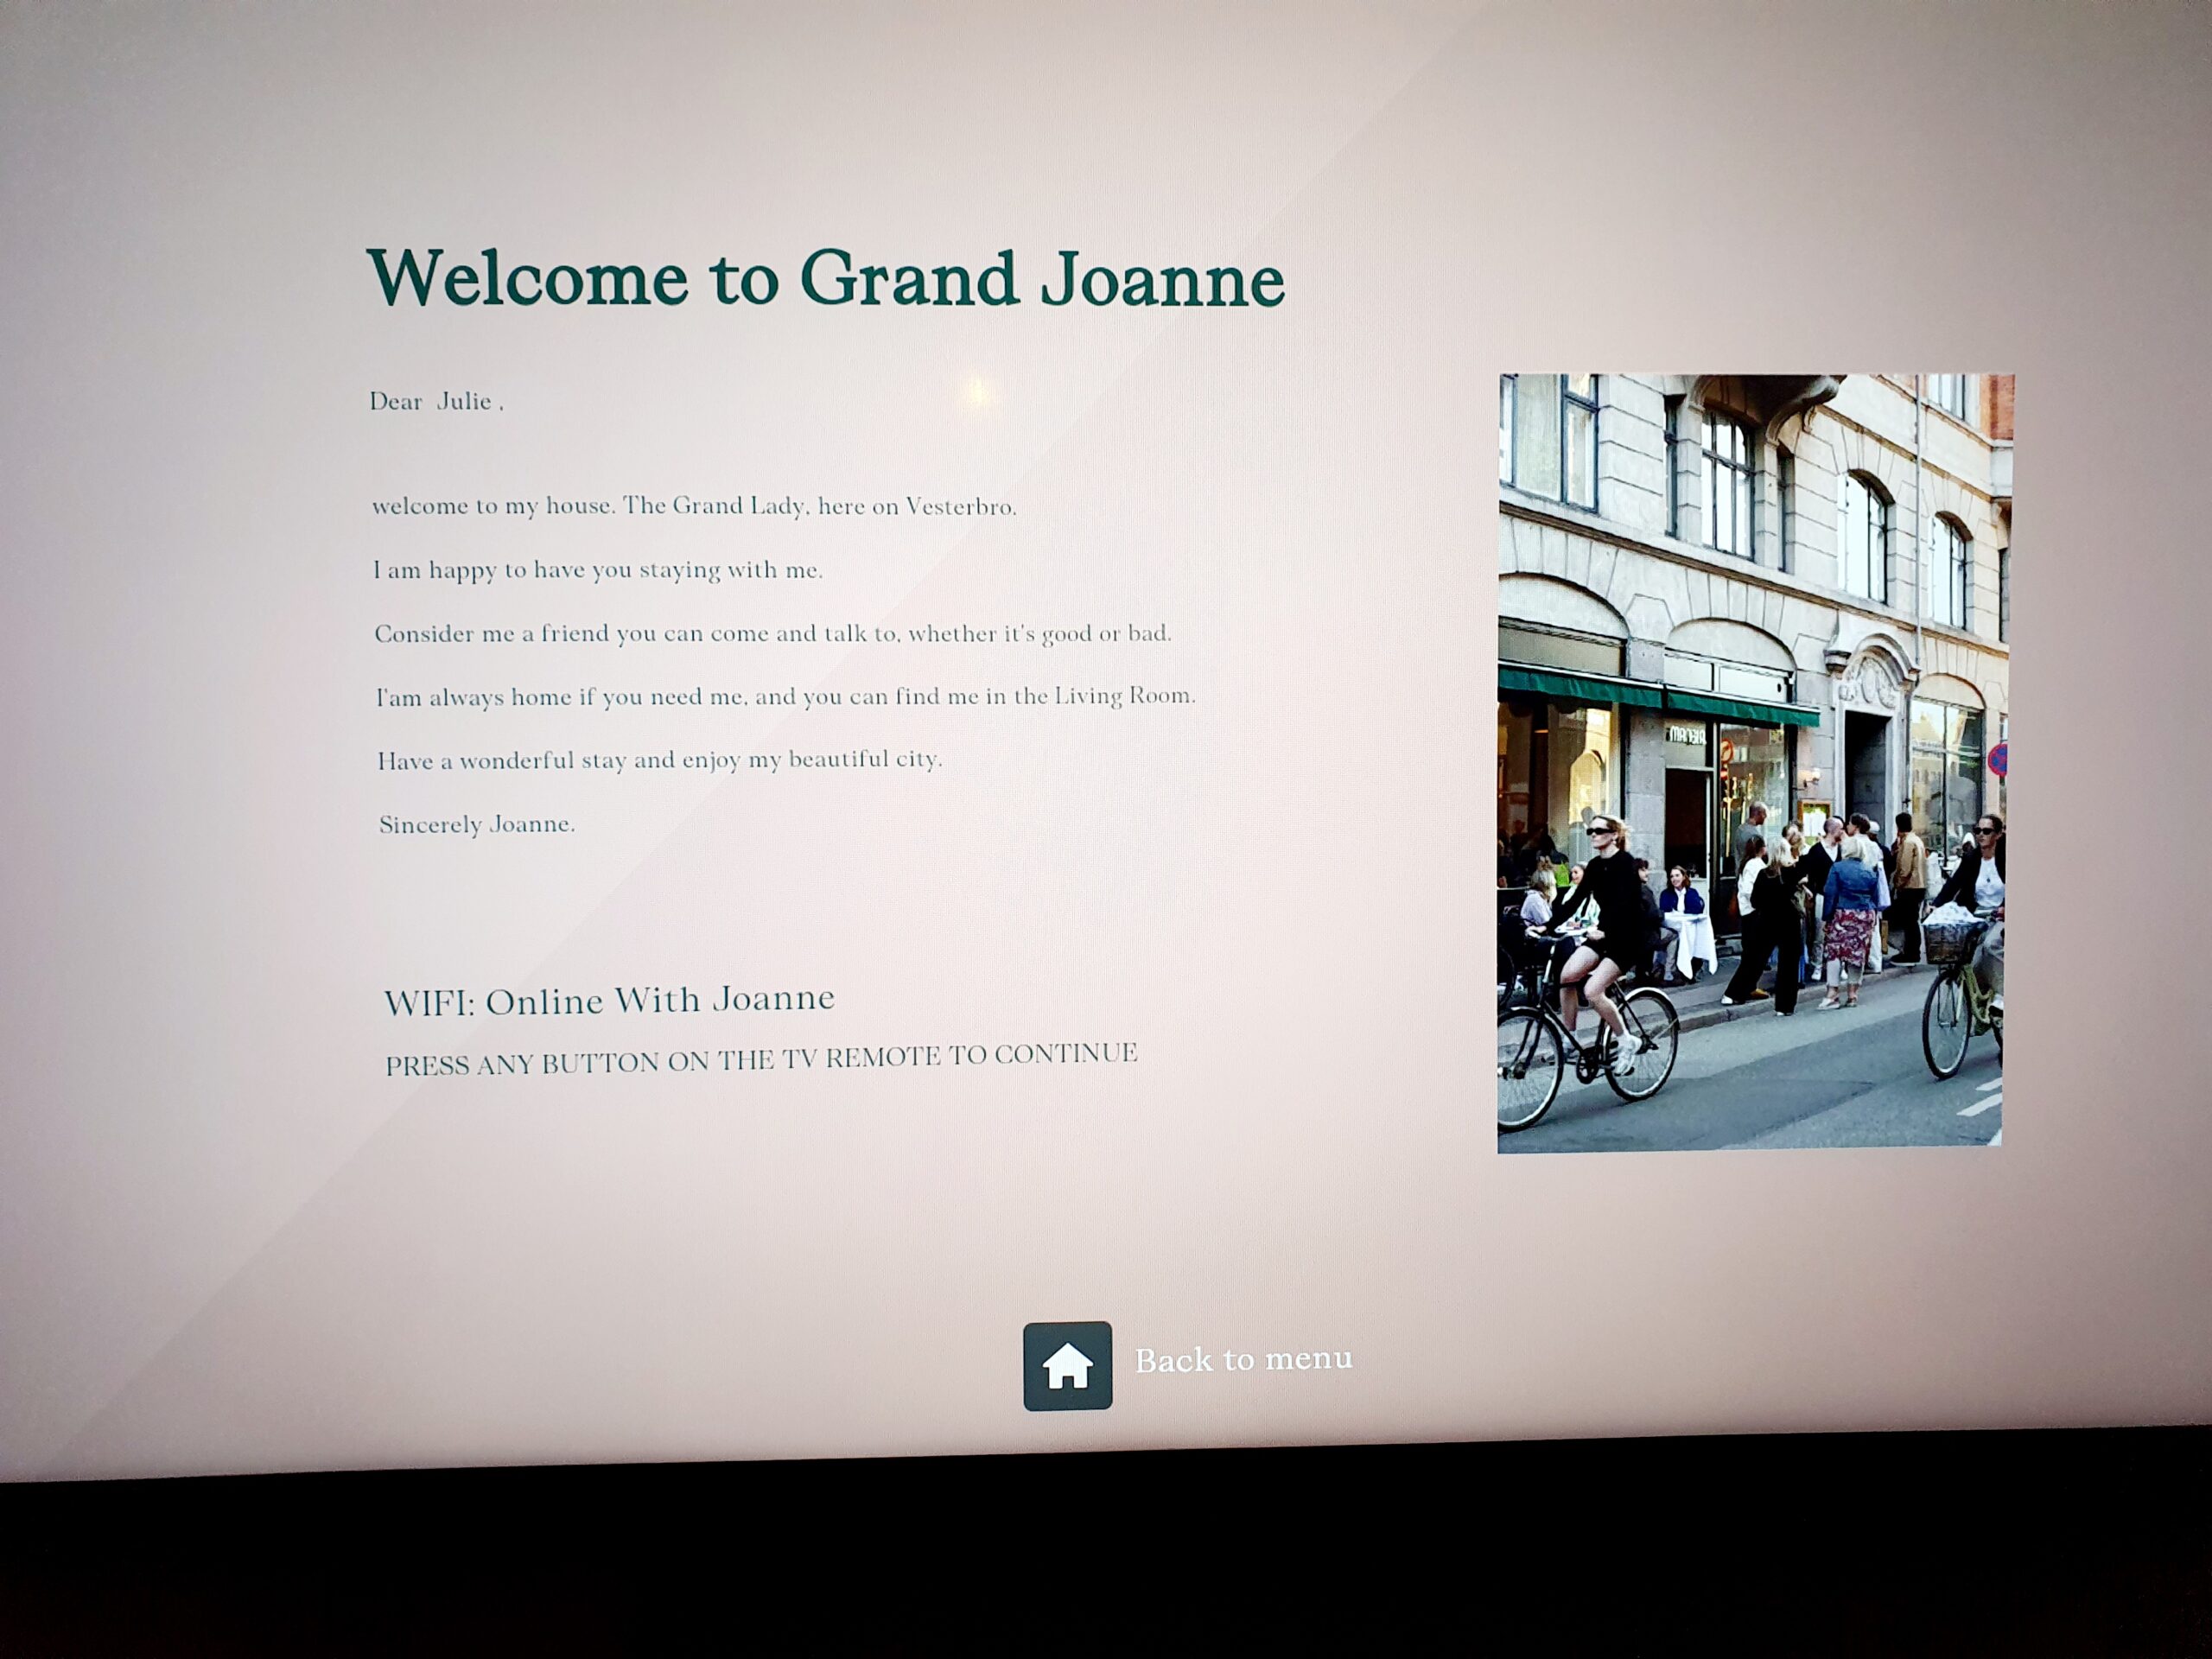Image resolution: width=2212 pixels, height=1659 pixels.
Task: Click the word Joanne in the title
Action: point(1162,280)
